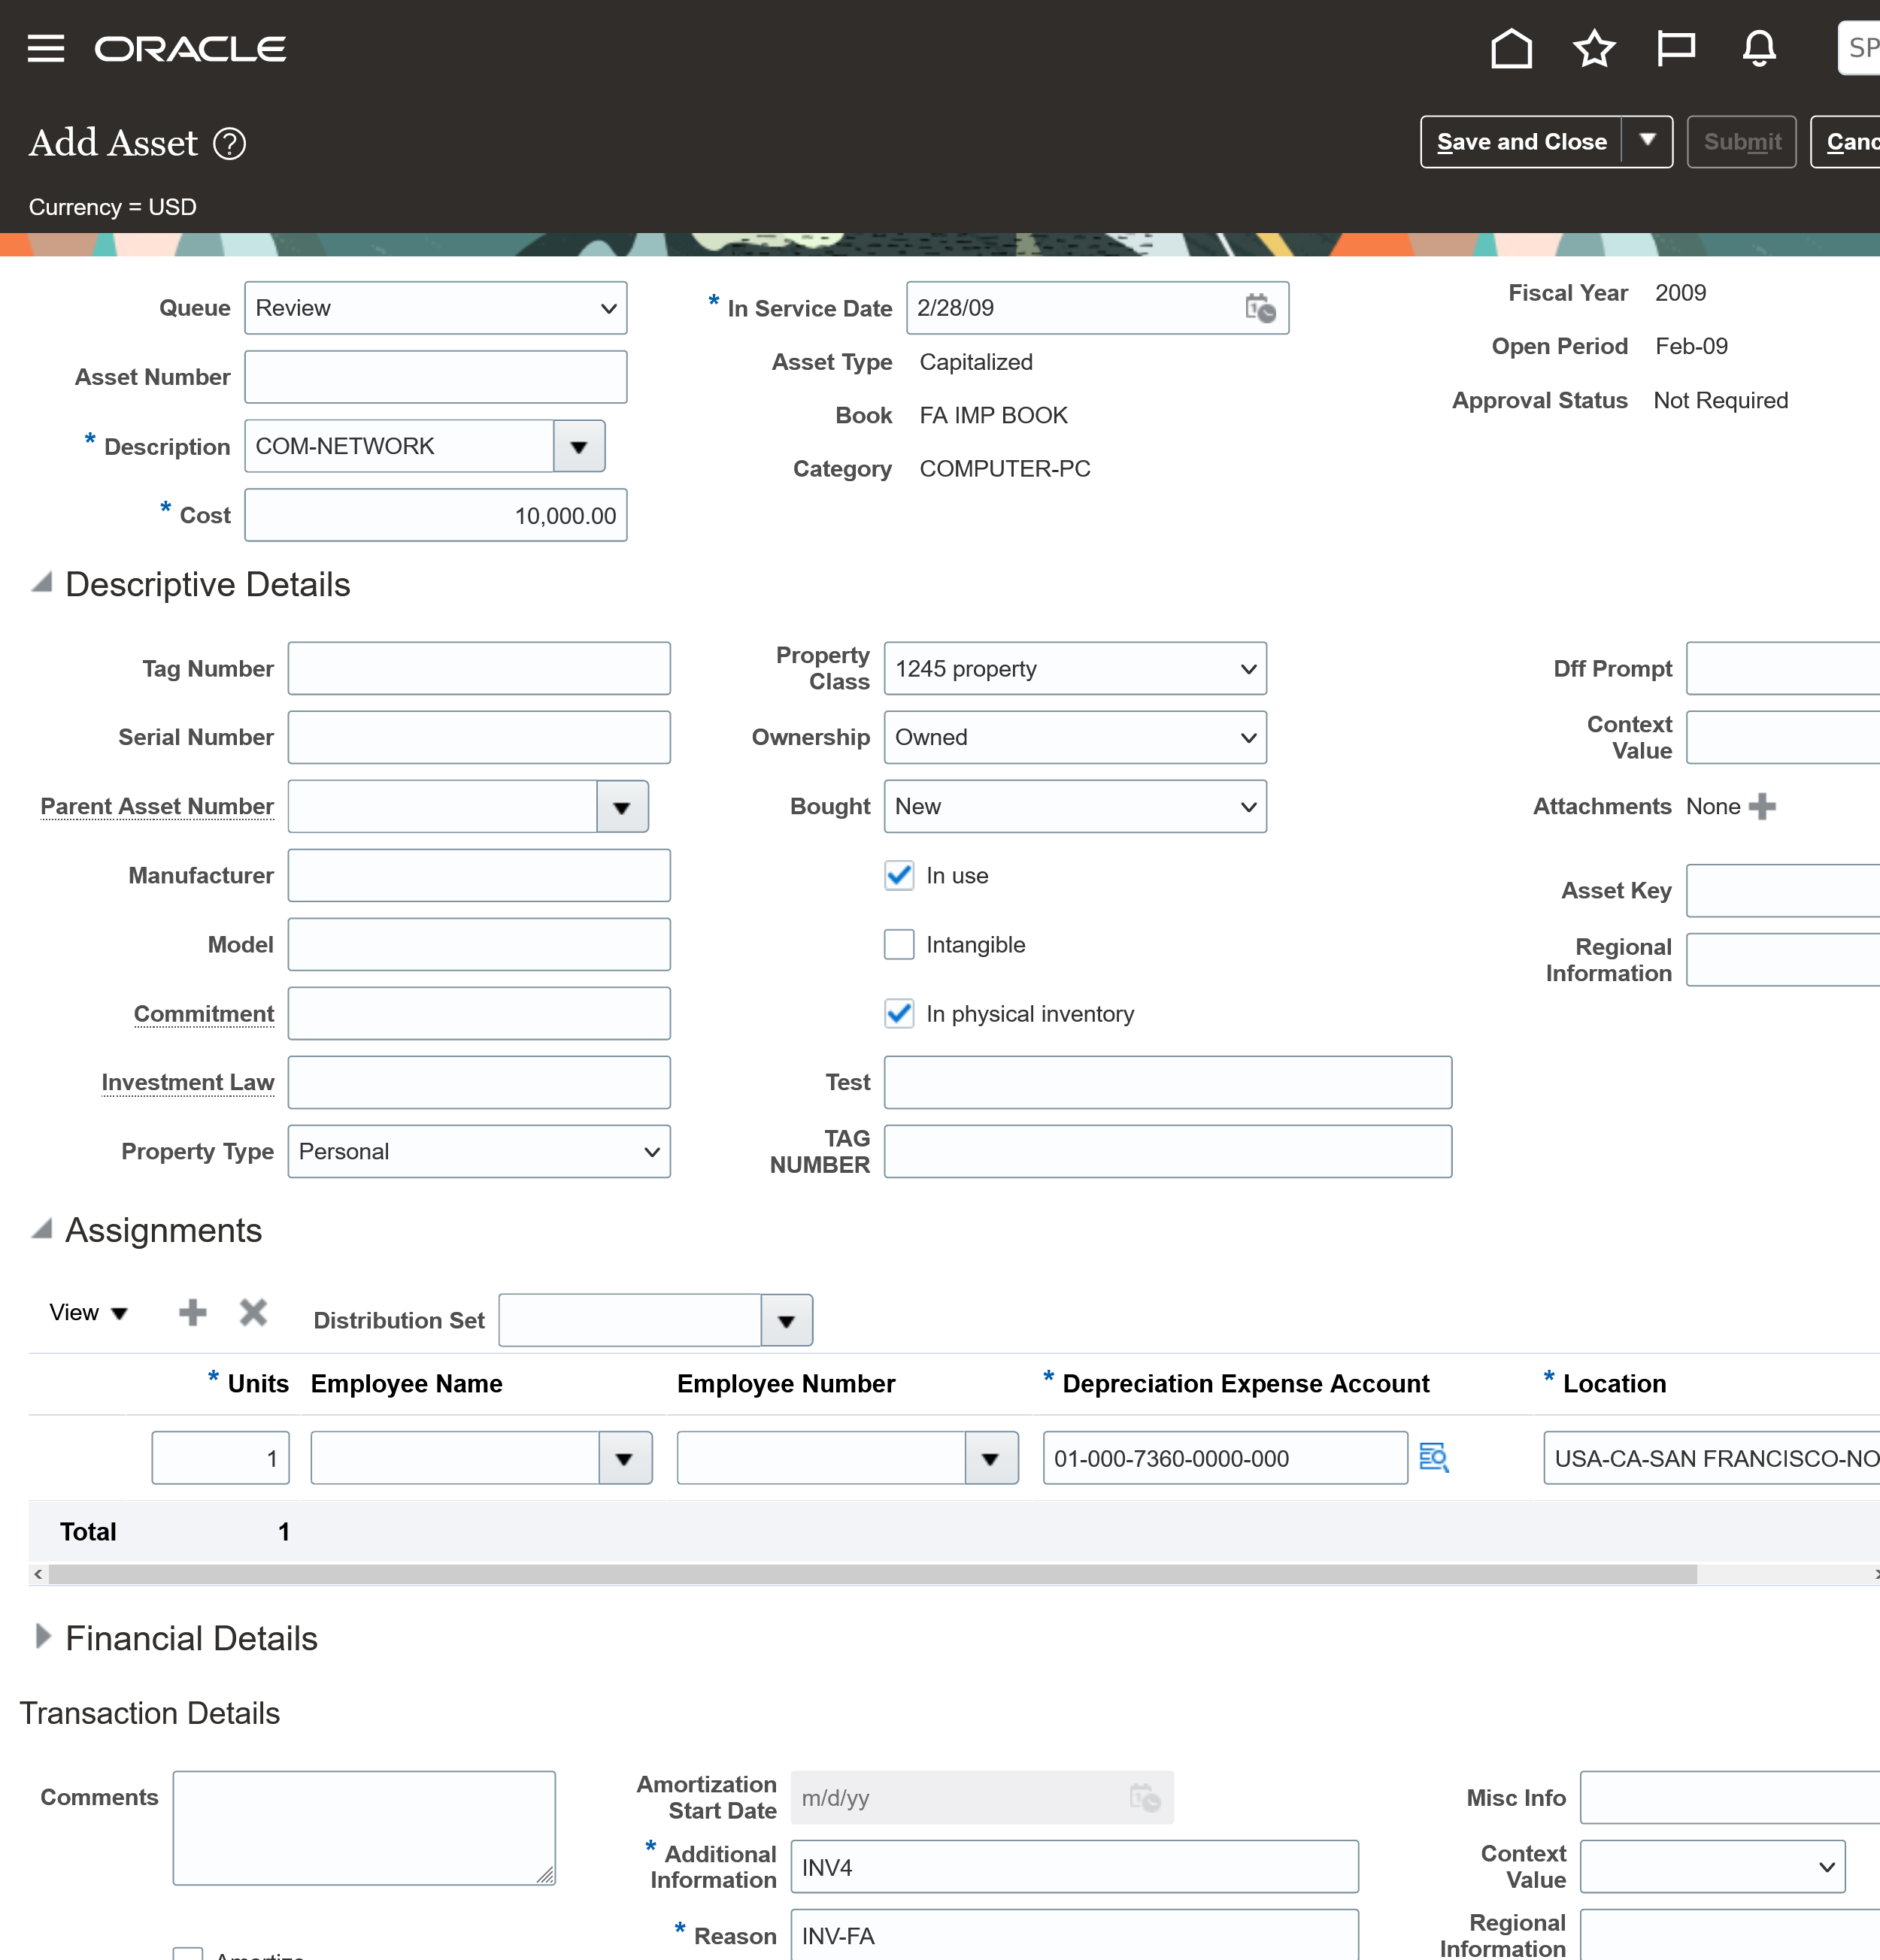Uncheck In physical inventory checkbox

[x=899, y=1014]
